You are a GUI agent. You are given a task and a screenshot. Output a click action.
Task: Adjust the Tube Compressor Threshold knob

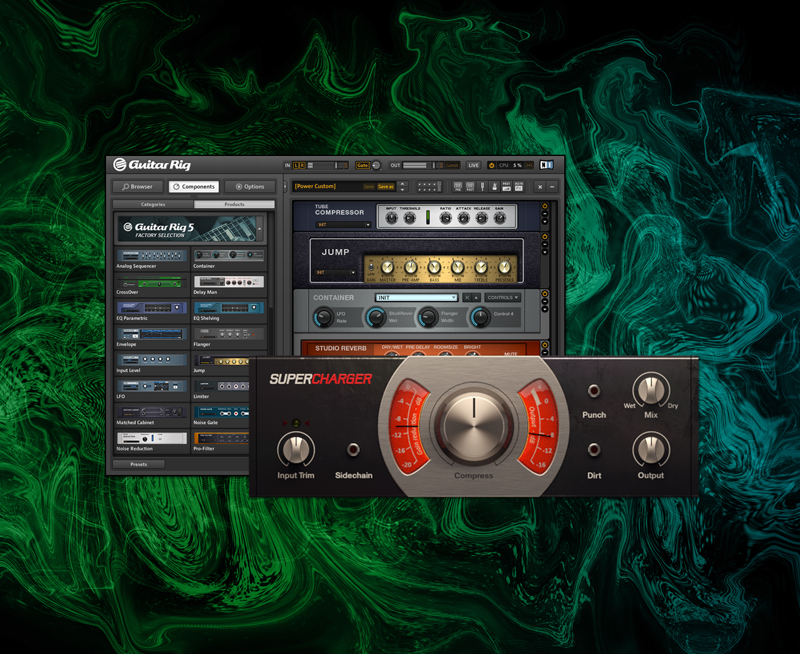[410, 218]
